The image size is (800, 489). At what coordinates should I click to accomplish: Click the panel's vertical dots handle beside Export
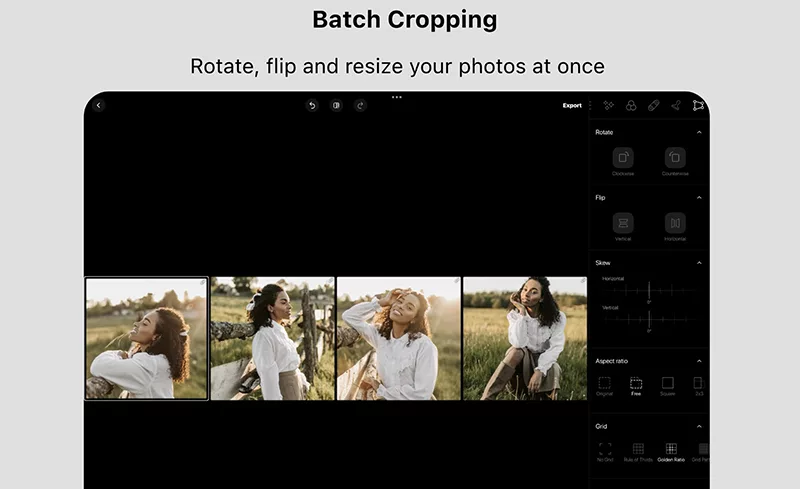[590, 106]
